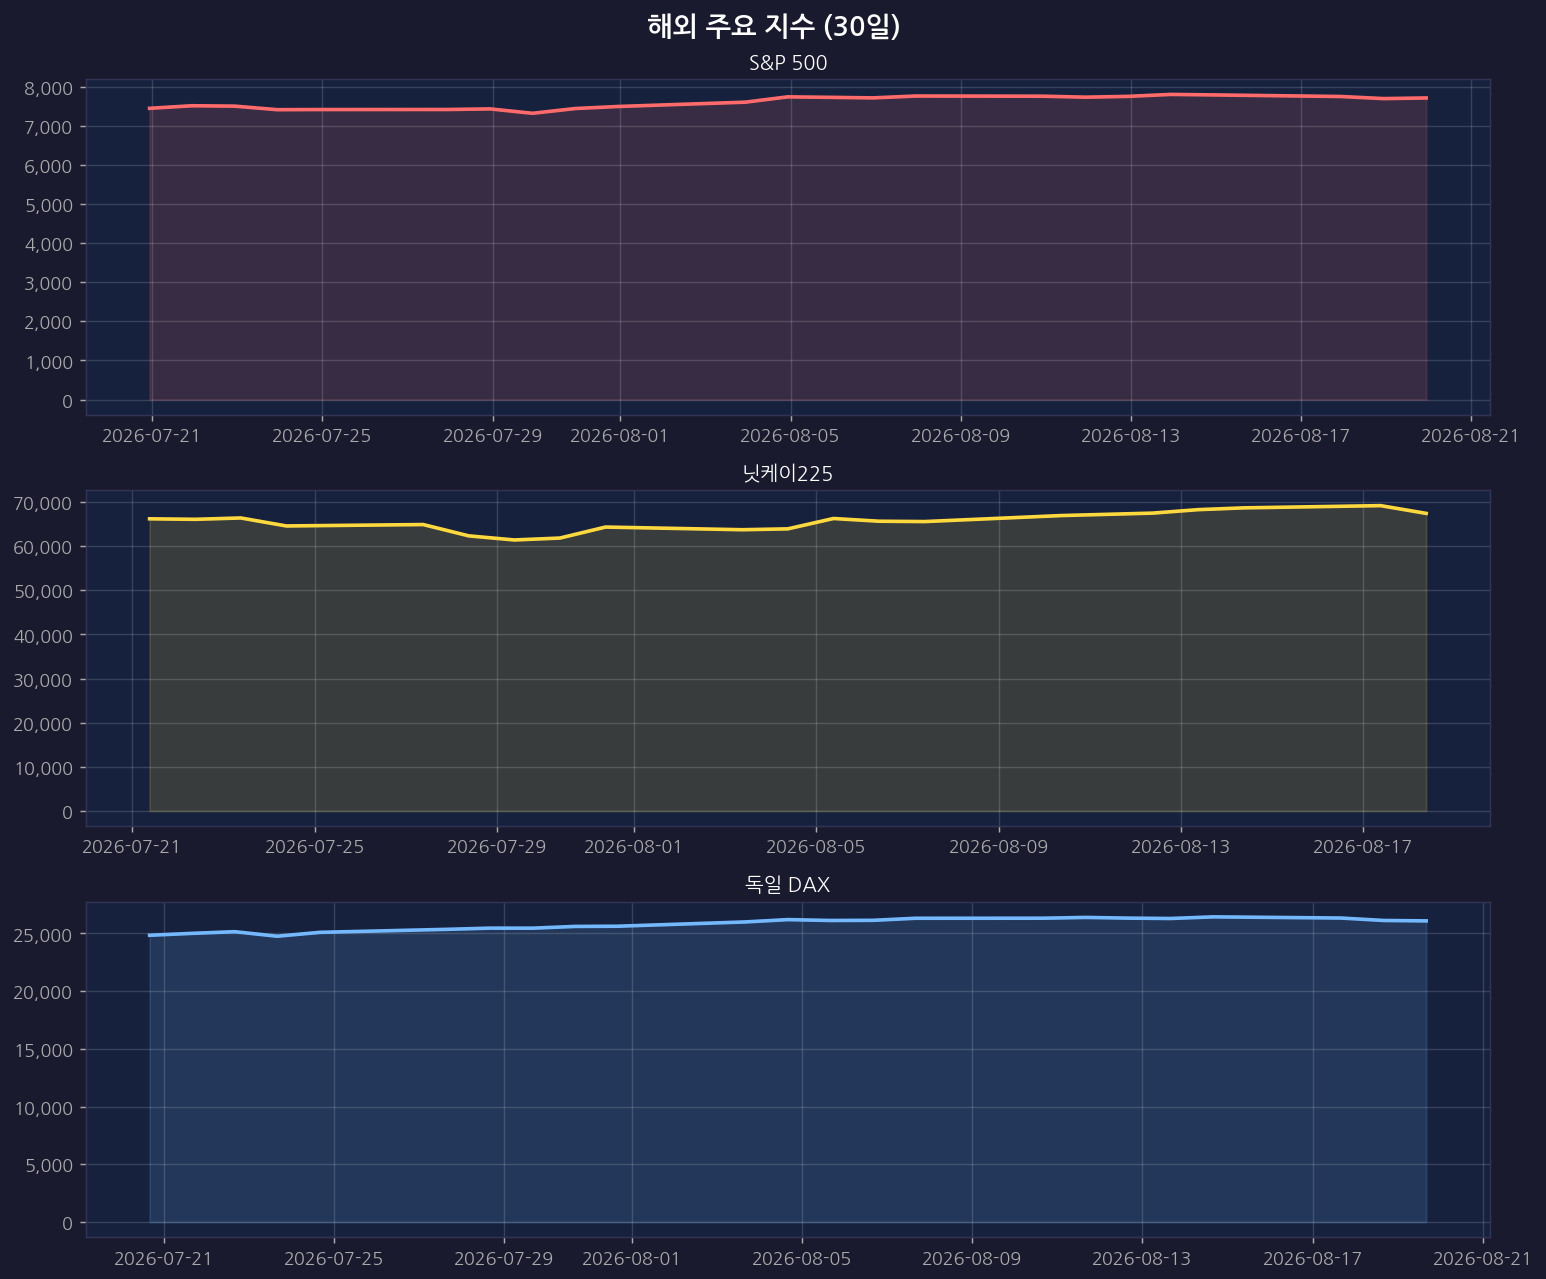
Task: Click the 30,000 label on 닛케이225 y-axis
Action: [x=44, y=680]
